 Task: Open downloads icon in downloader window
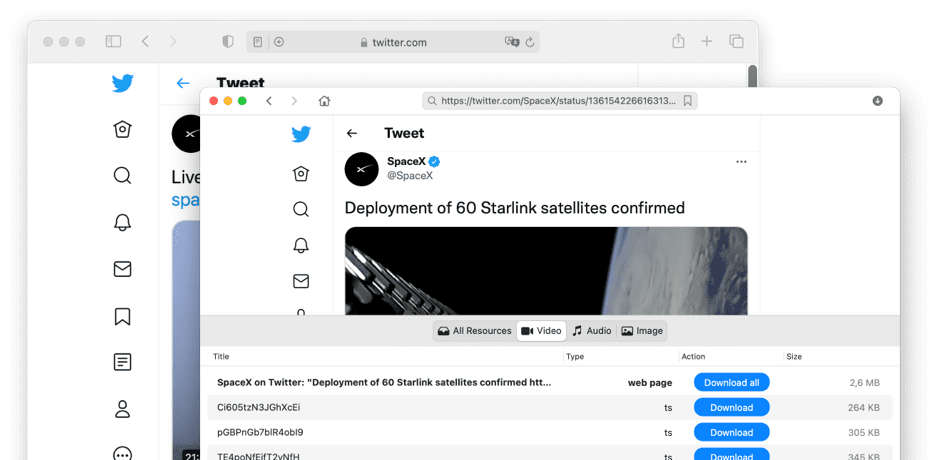tap(878, 101)
